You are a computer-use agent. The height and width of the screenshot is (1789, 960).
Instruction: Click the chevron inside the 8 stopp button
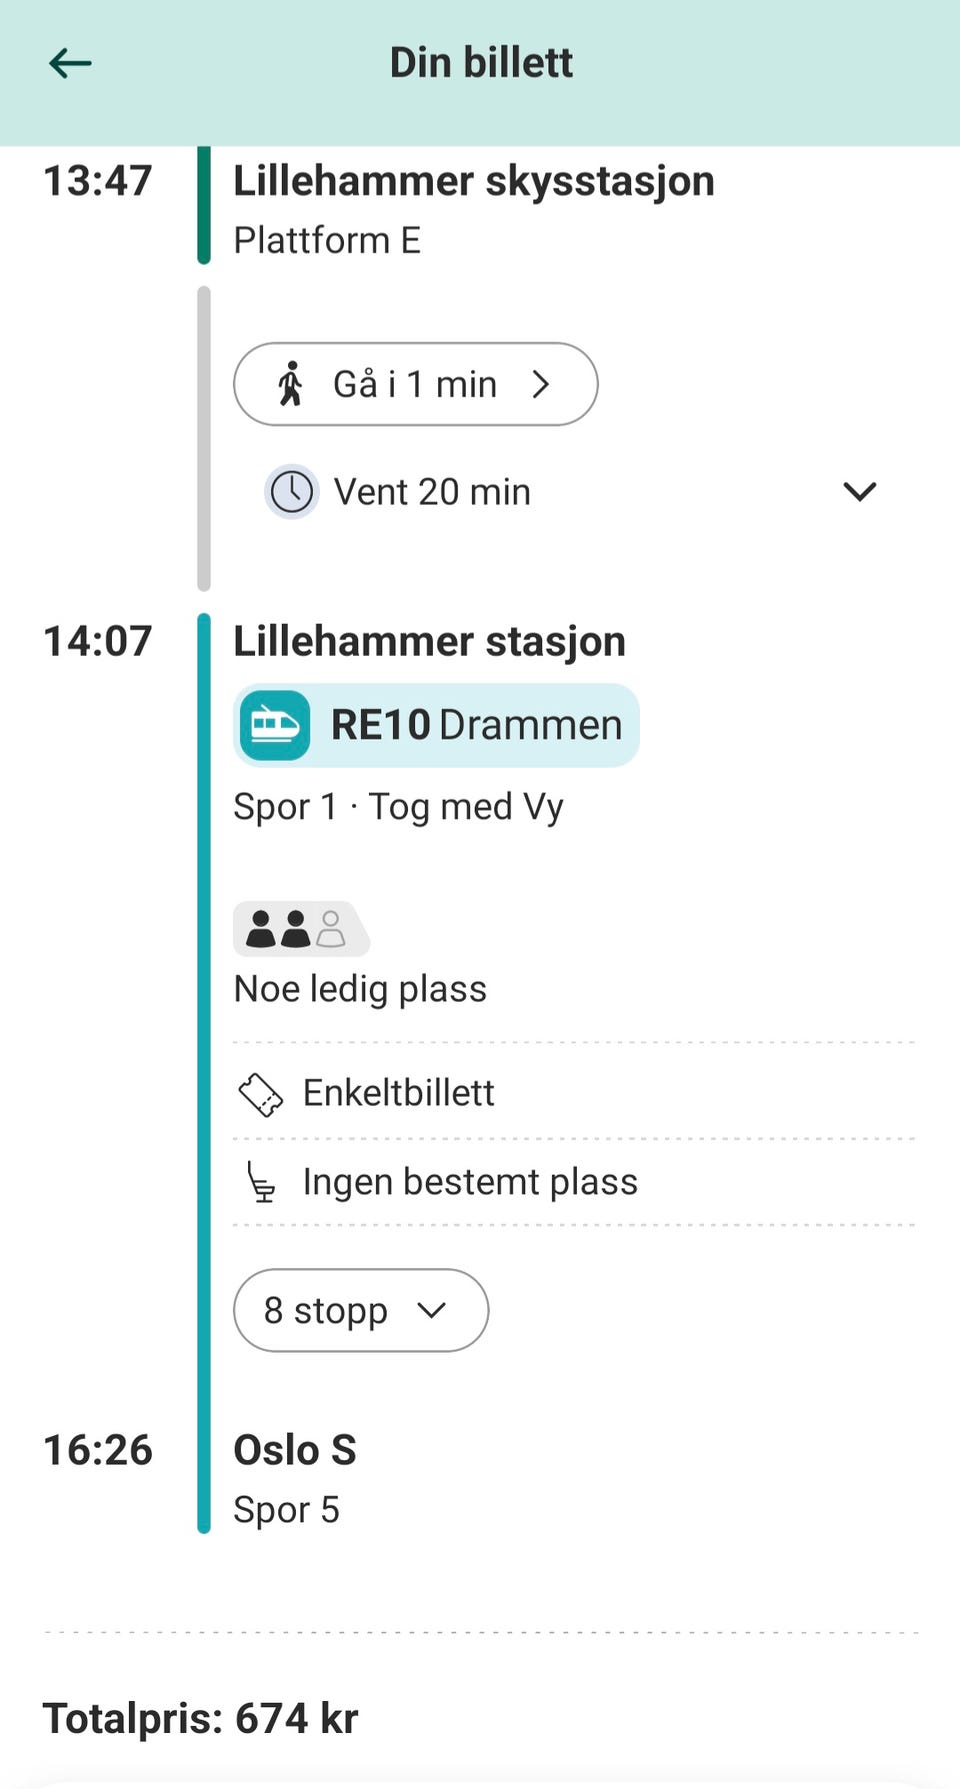coord(431,1310)
